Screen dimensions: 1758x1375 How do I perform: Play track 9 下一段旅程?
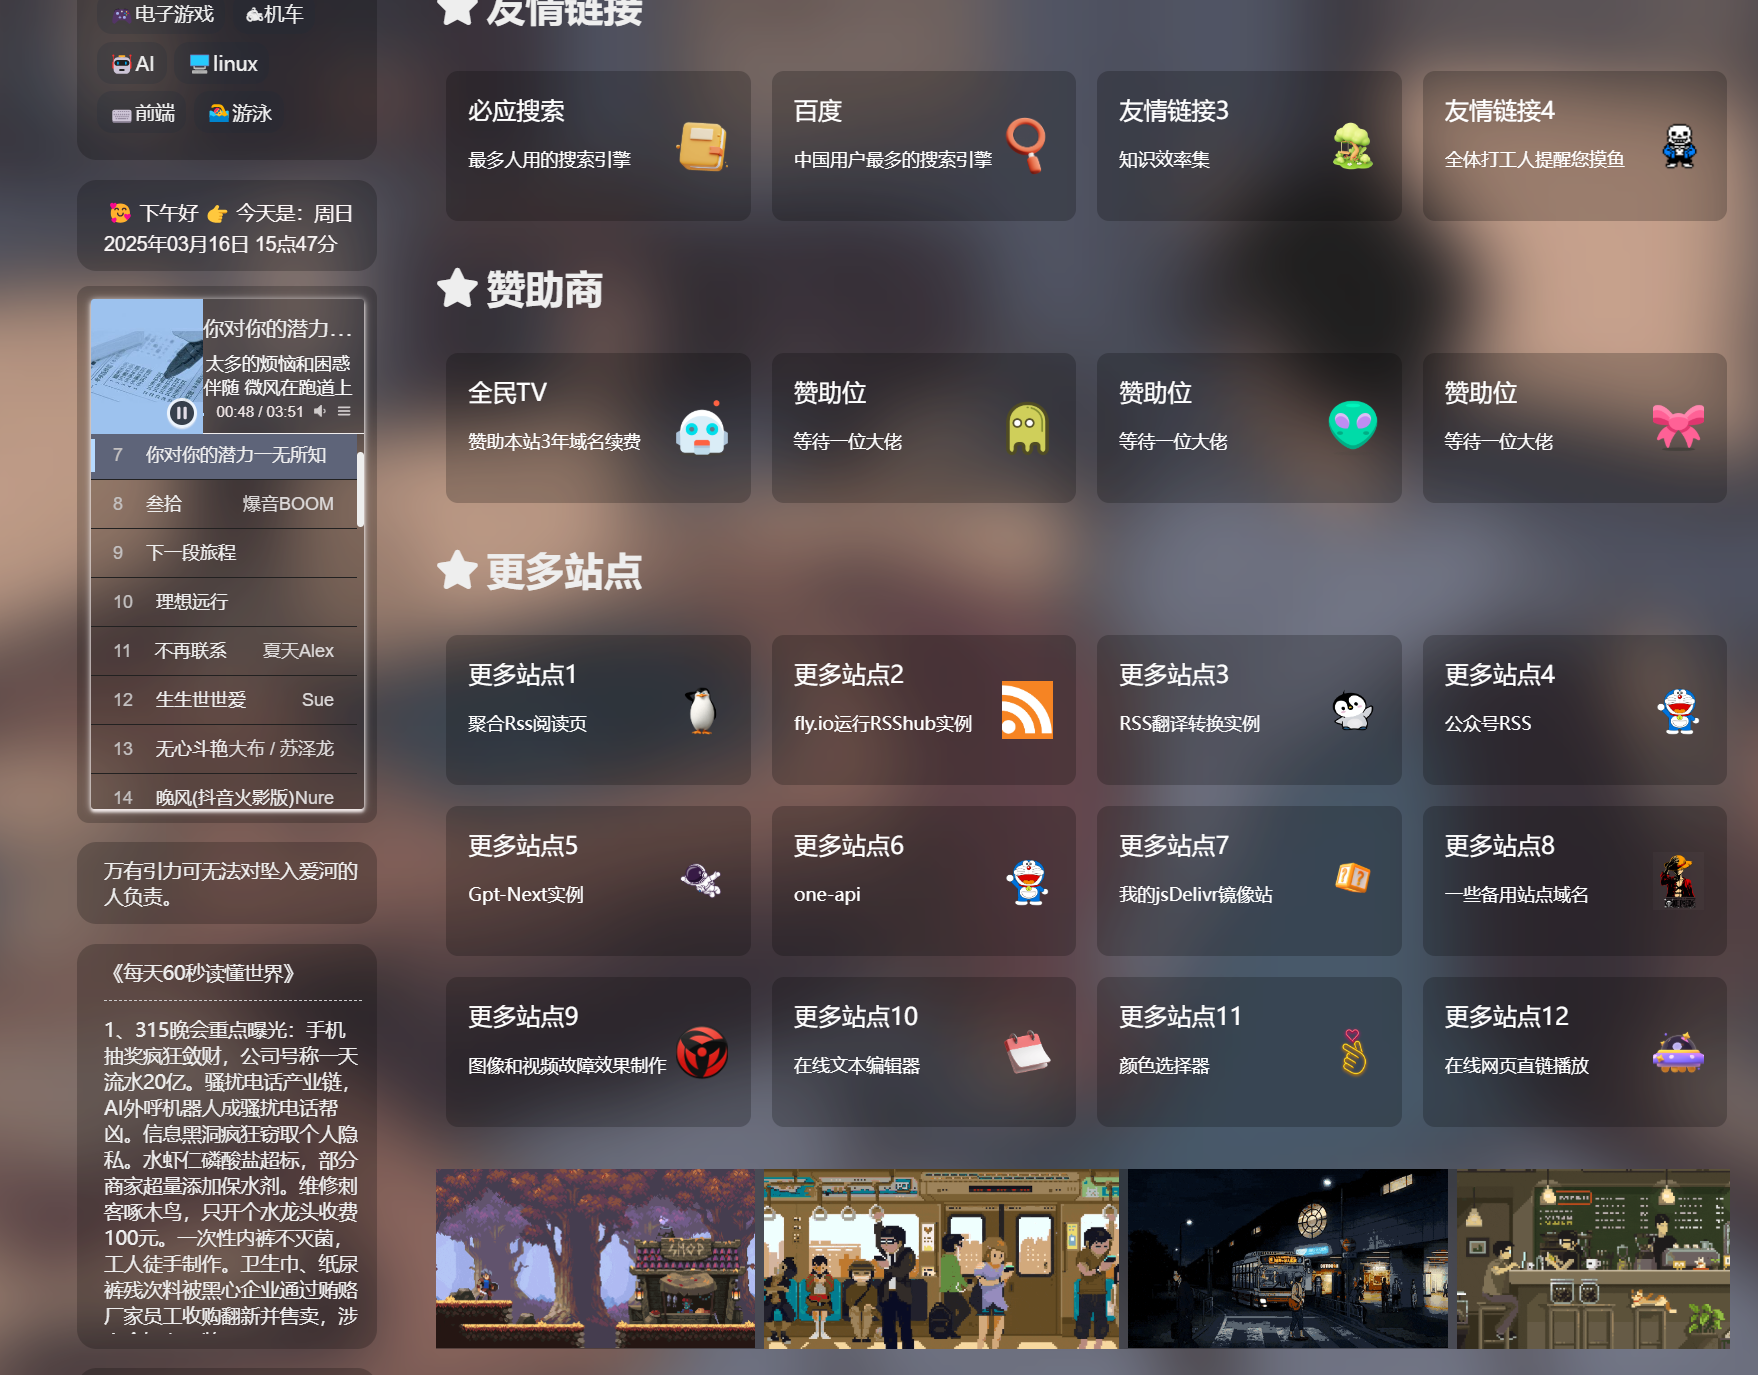coord(224,553)
